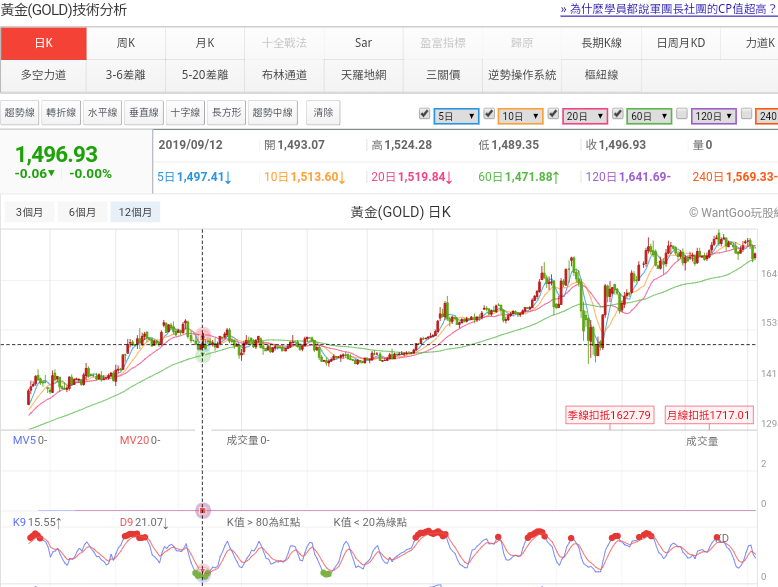The width and height of the screenshot is (778, 587).
Task: Enable the 120日 moving average checkbox
Action: [682, 114]
